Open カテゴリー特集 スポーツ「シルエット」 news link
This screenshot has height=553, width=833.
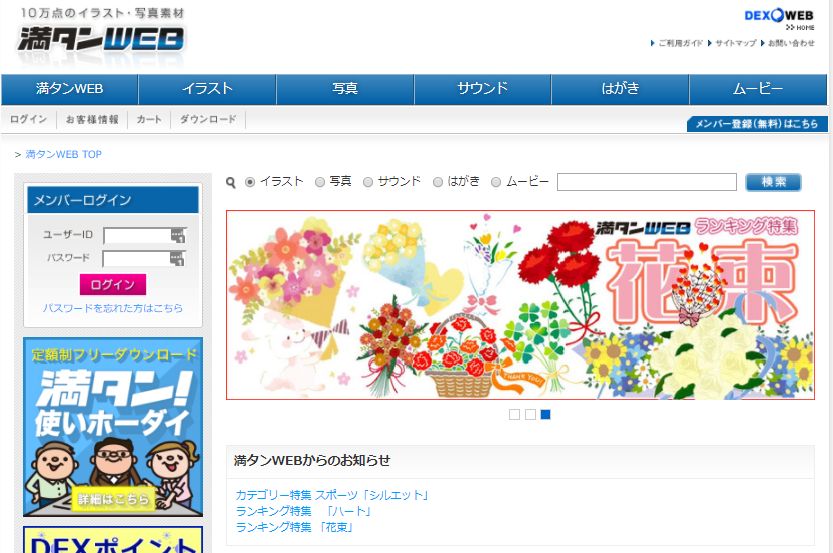[332, 495]
